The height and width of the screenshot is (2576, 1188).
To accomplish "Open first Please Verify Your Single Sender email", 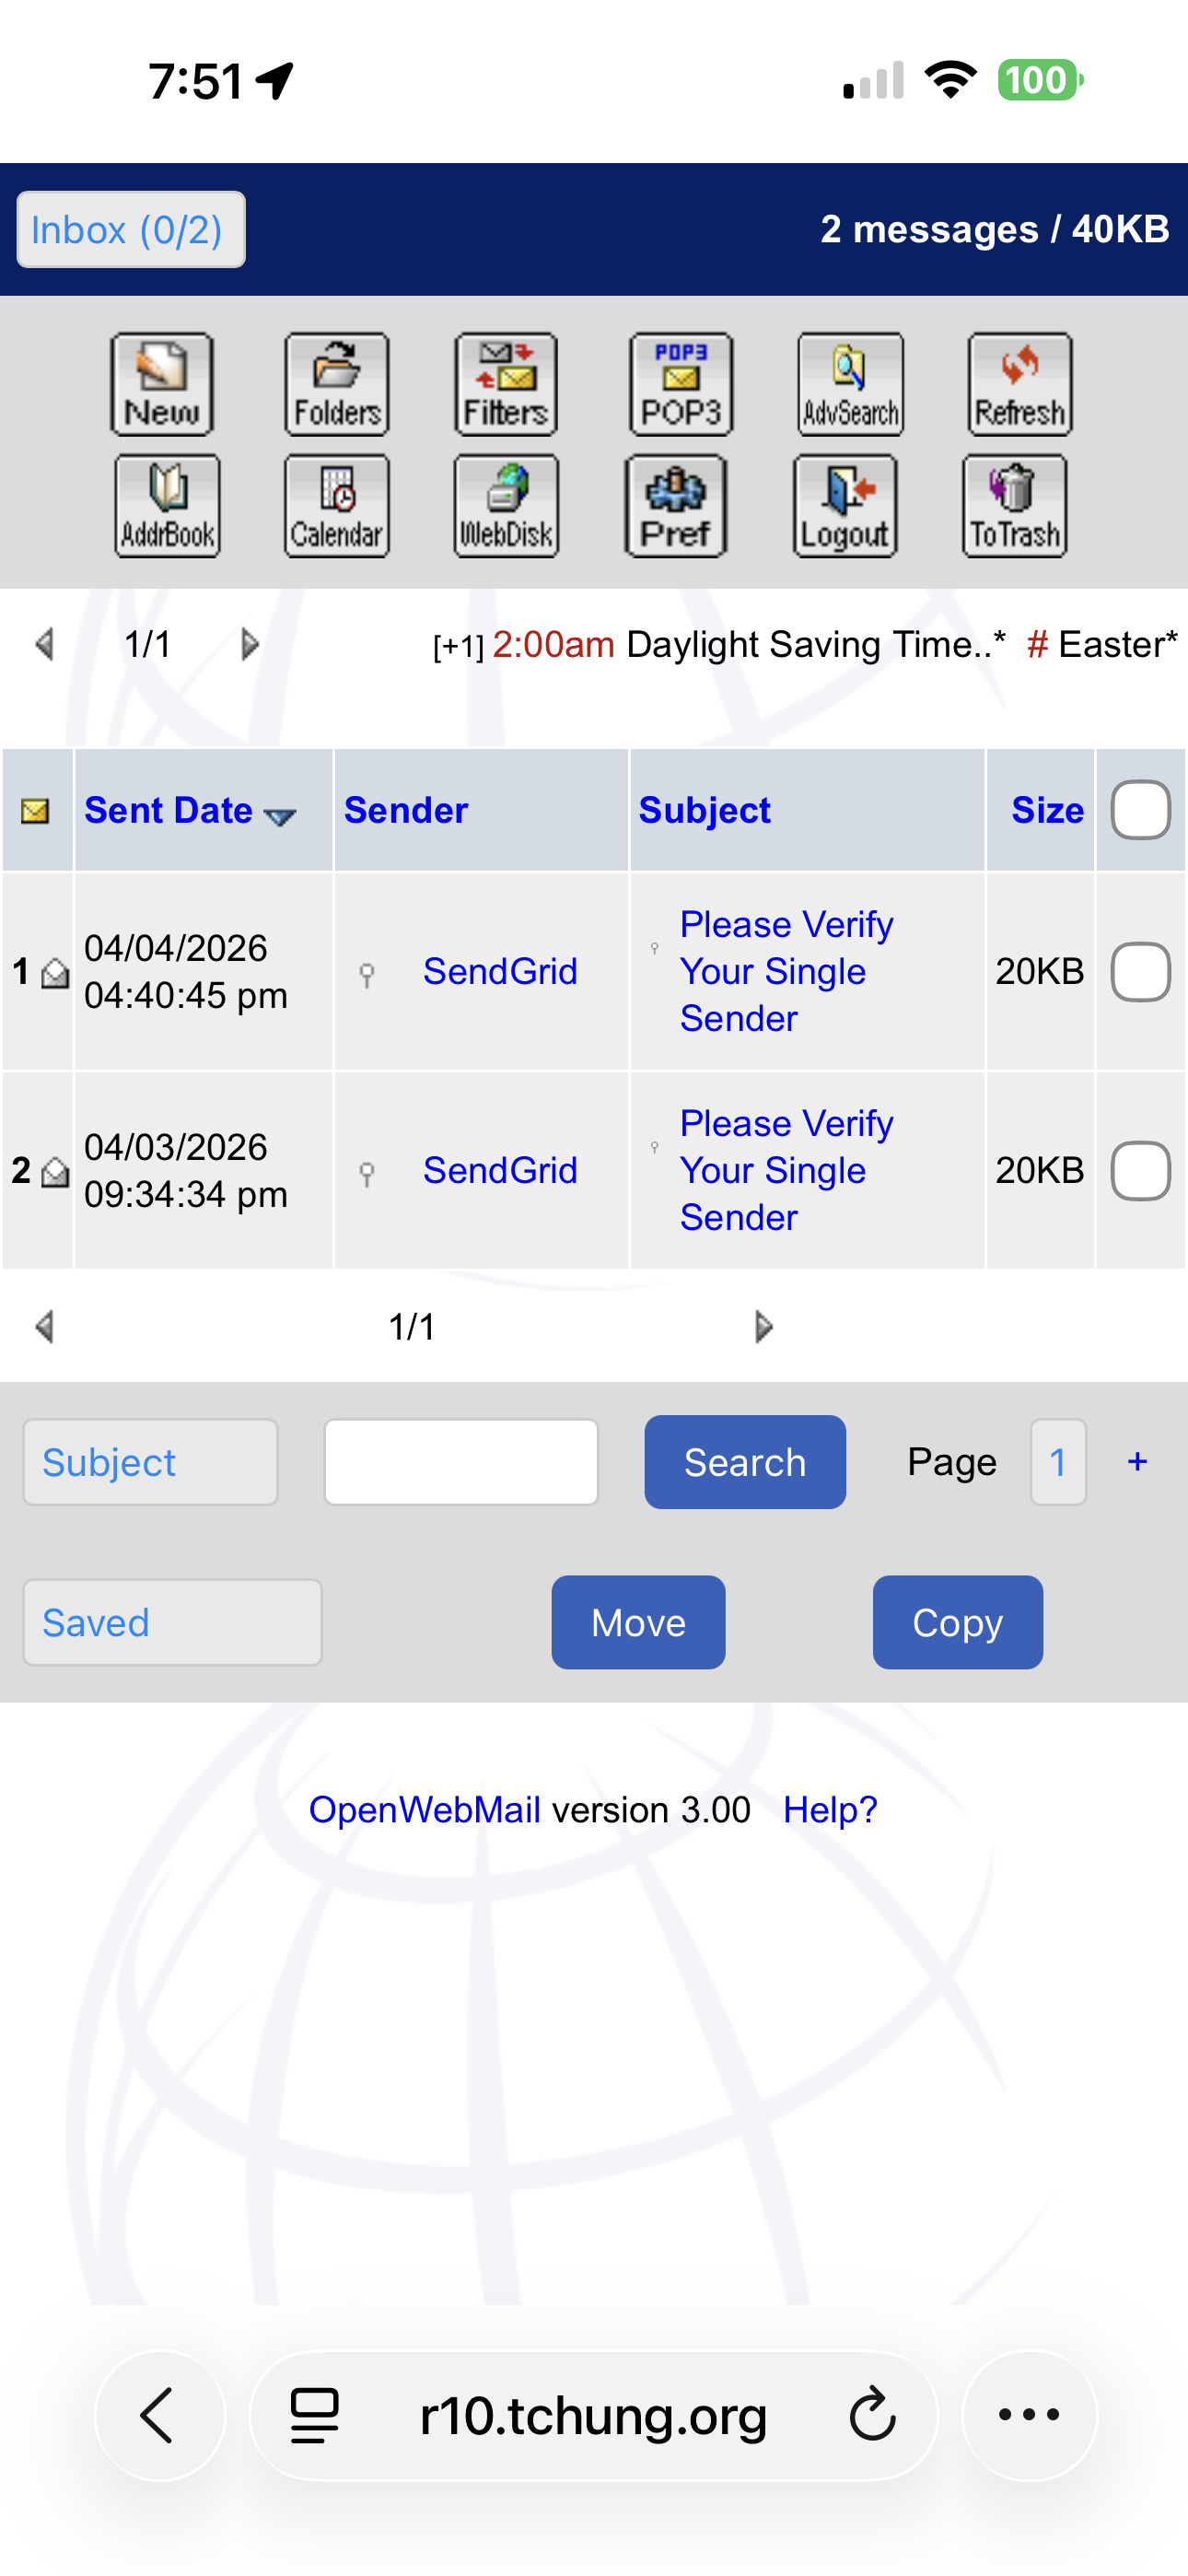I will coord(786,971).
